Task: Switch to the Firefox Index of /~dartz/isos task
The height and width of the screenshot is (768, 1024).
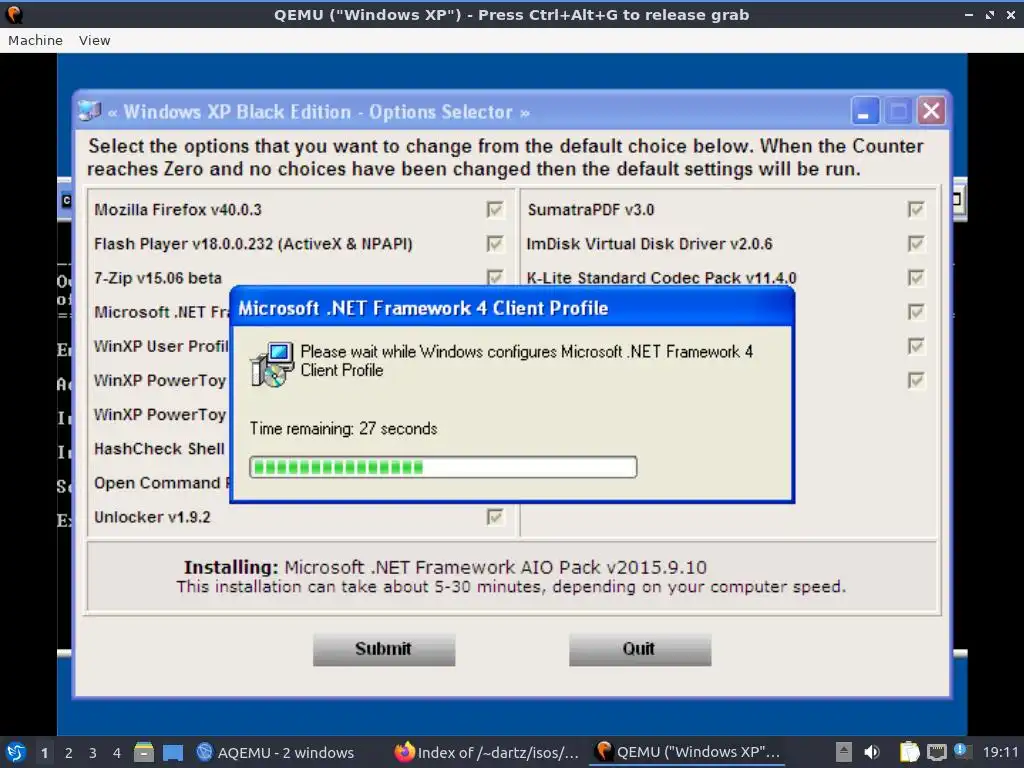Action: coord(487,753)
